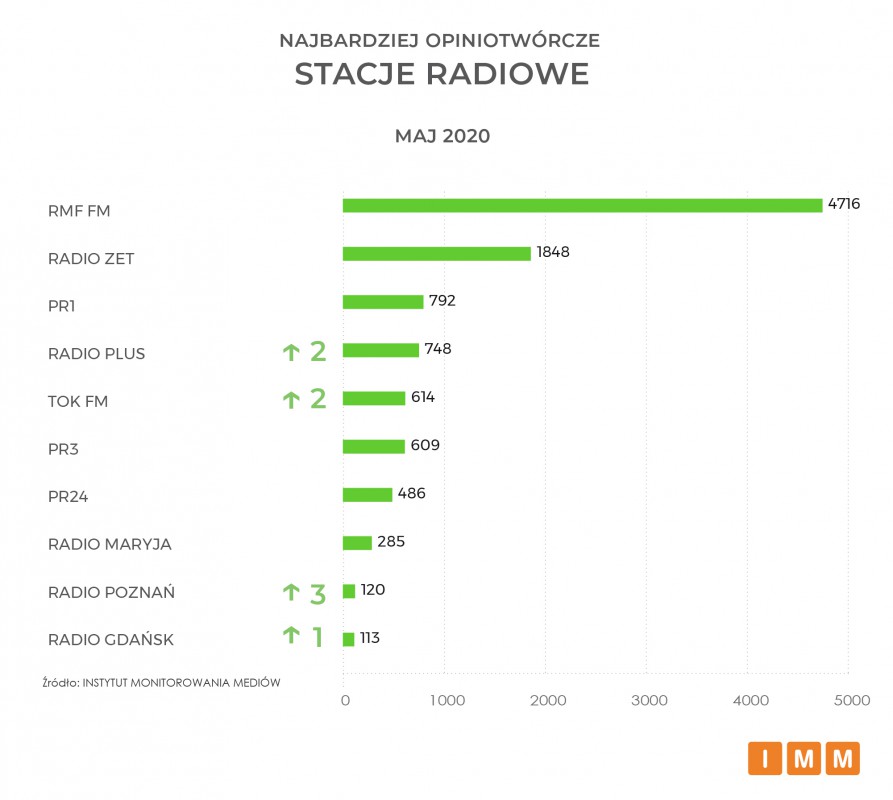Click the PR24 bar in the chart
Screen dimensions: 893x800
(x=367, y=494)
